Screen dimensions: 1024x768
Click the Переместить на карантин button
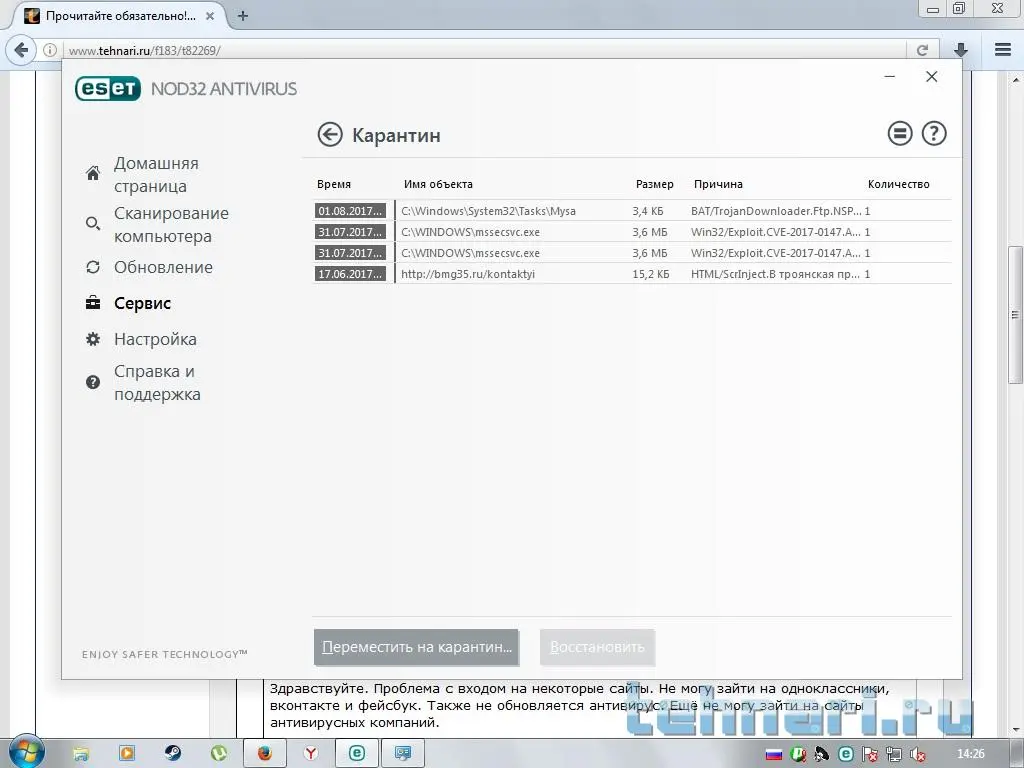click(x=416, y=647)
